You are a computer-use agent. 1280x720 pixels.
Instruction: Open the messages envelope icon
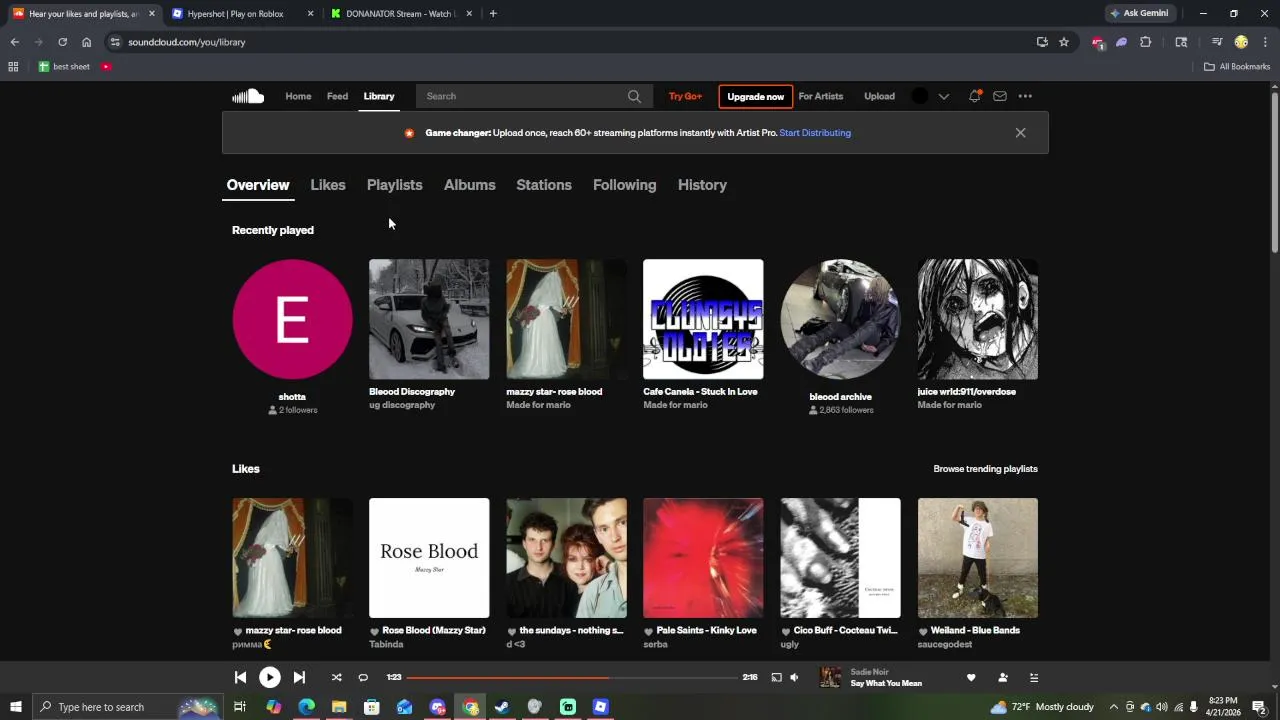[999, 96]
